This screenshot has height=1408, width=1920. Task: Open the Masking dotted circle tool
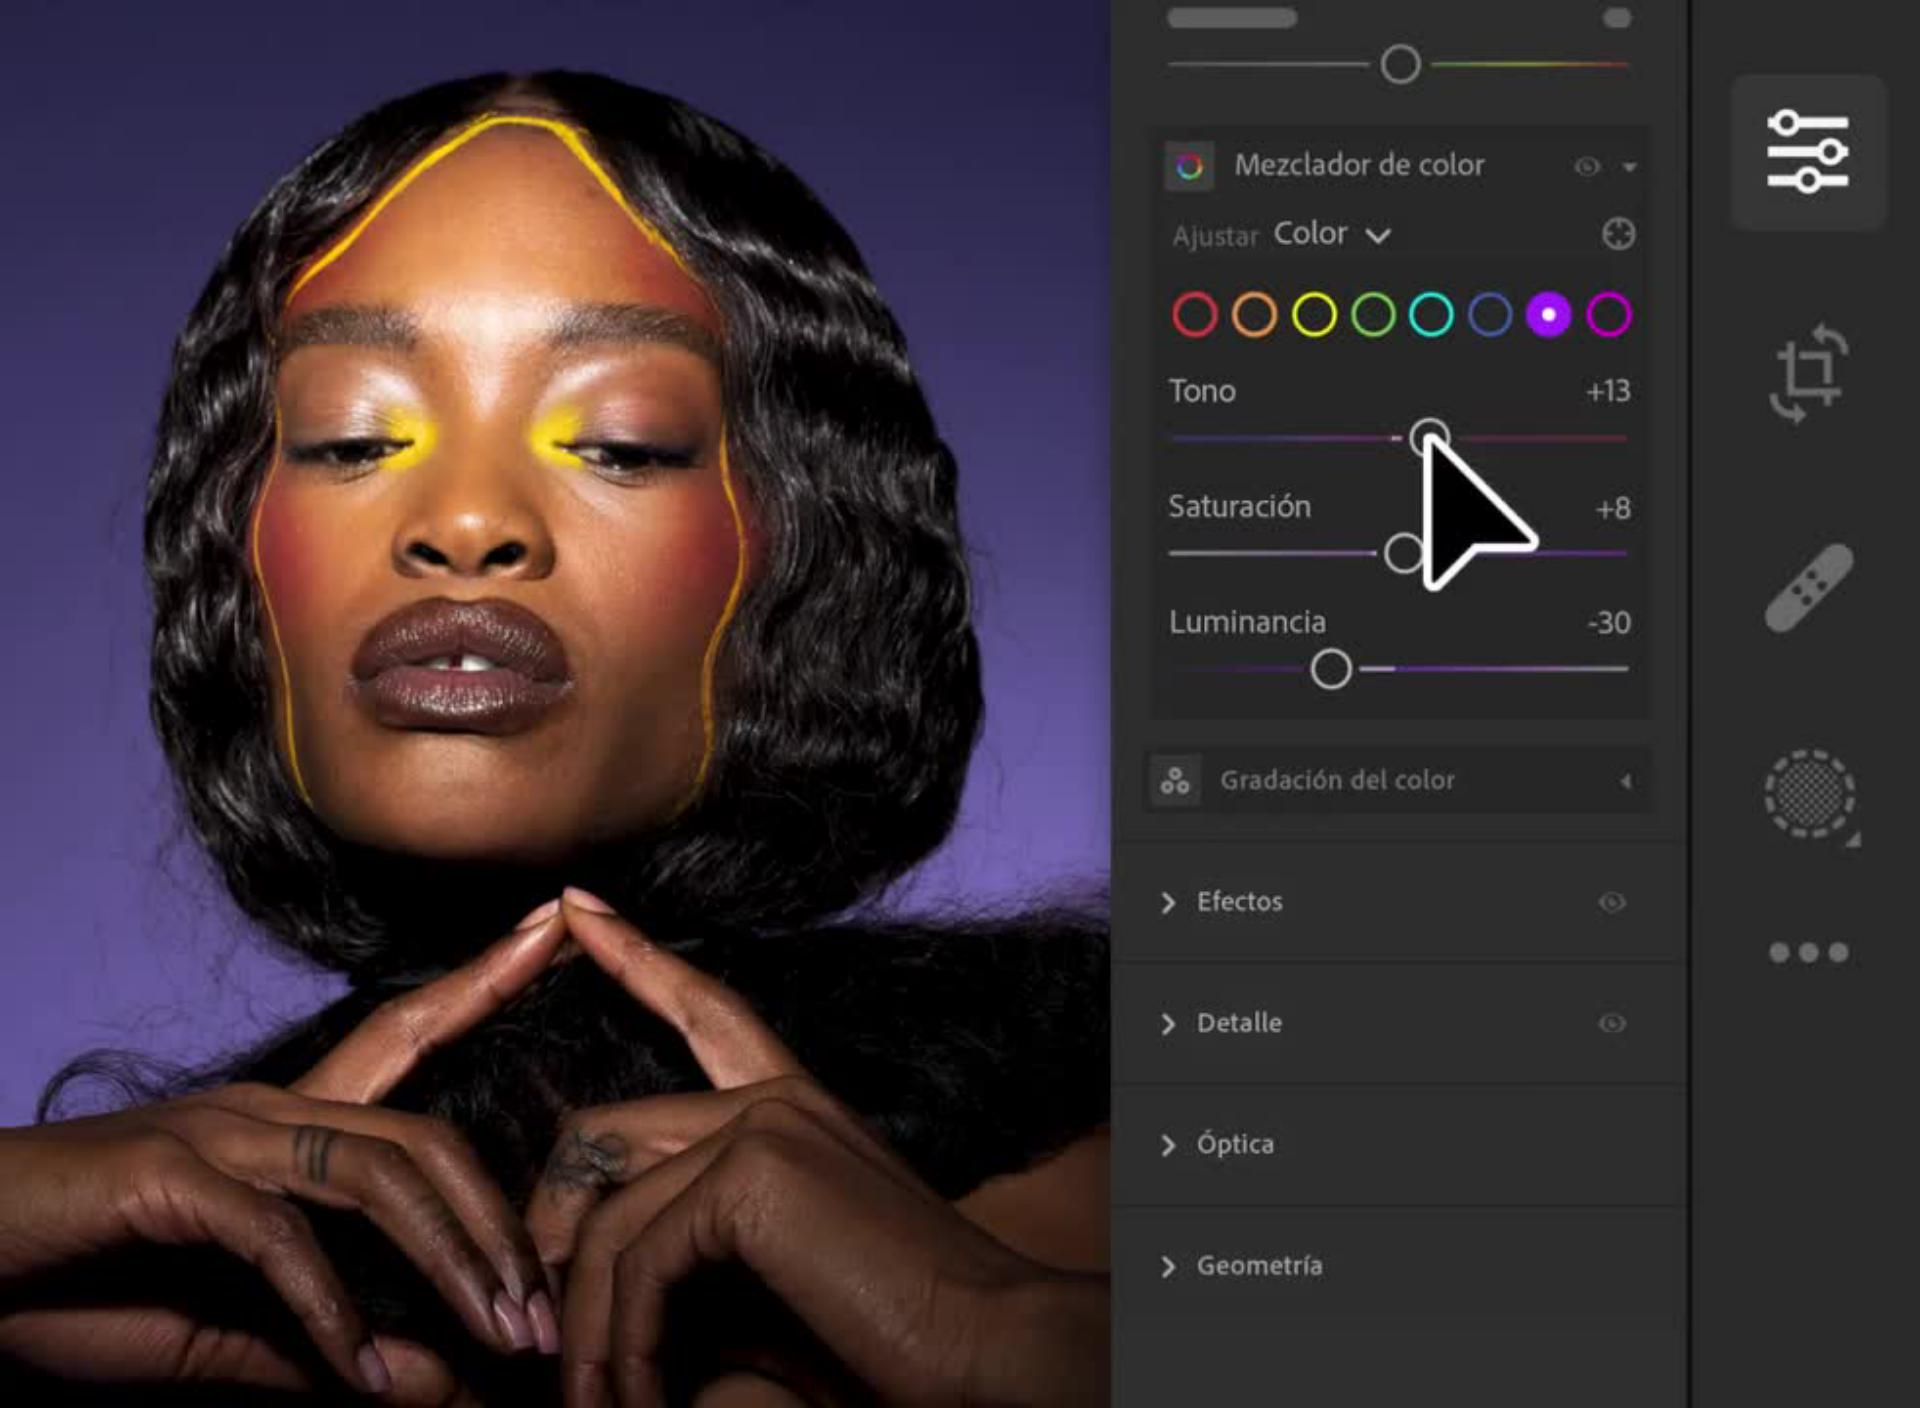click(x=1809, y=793)
